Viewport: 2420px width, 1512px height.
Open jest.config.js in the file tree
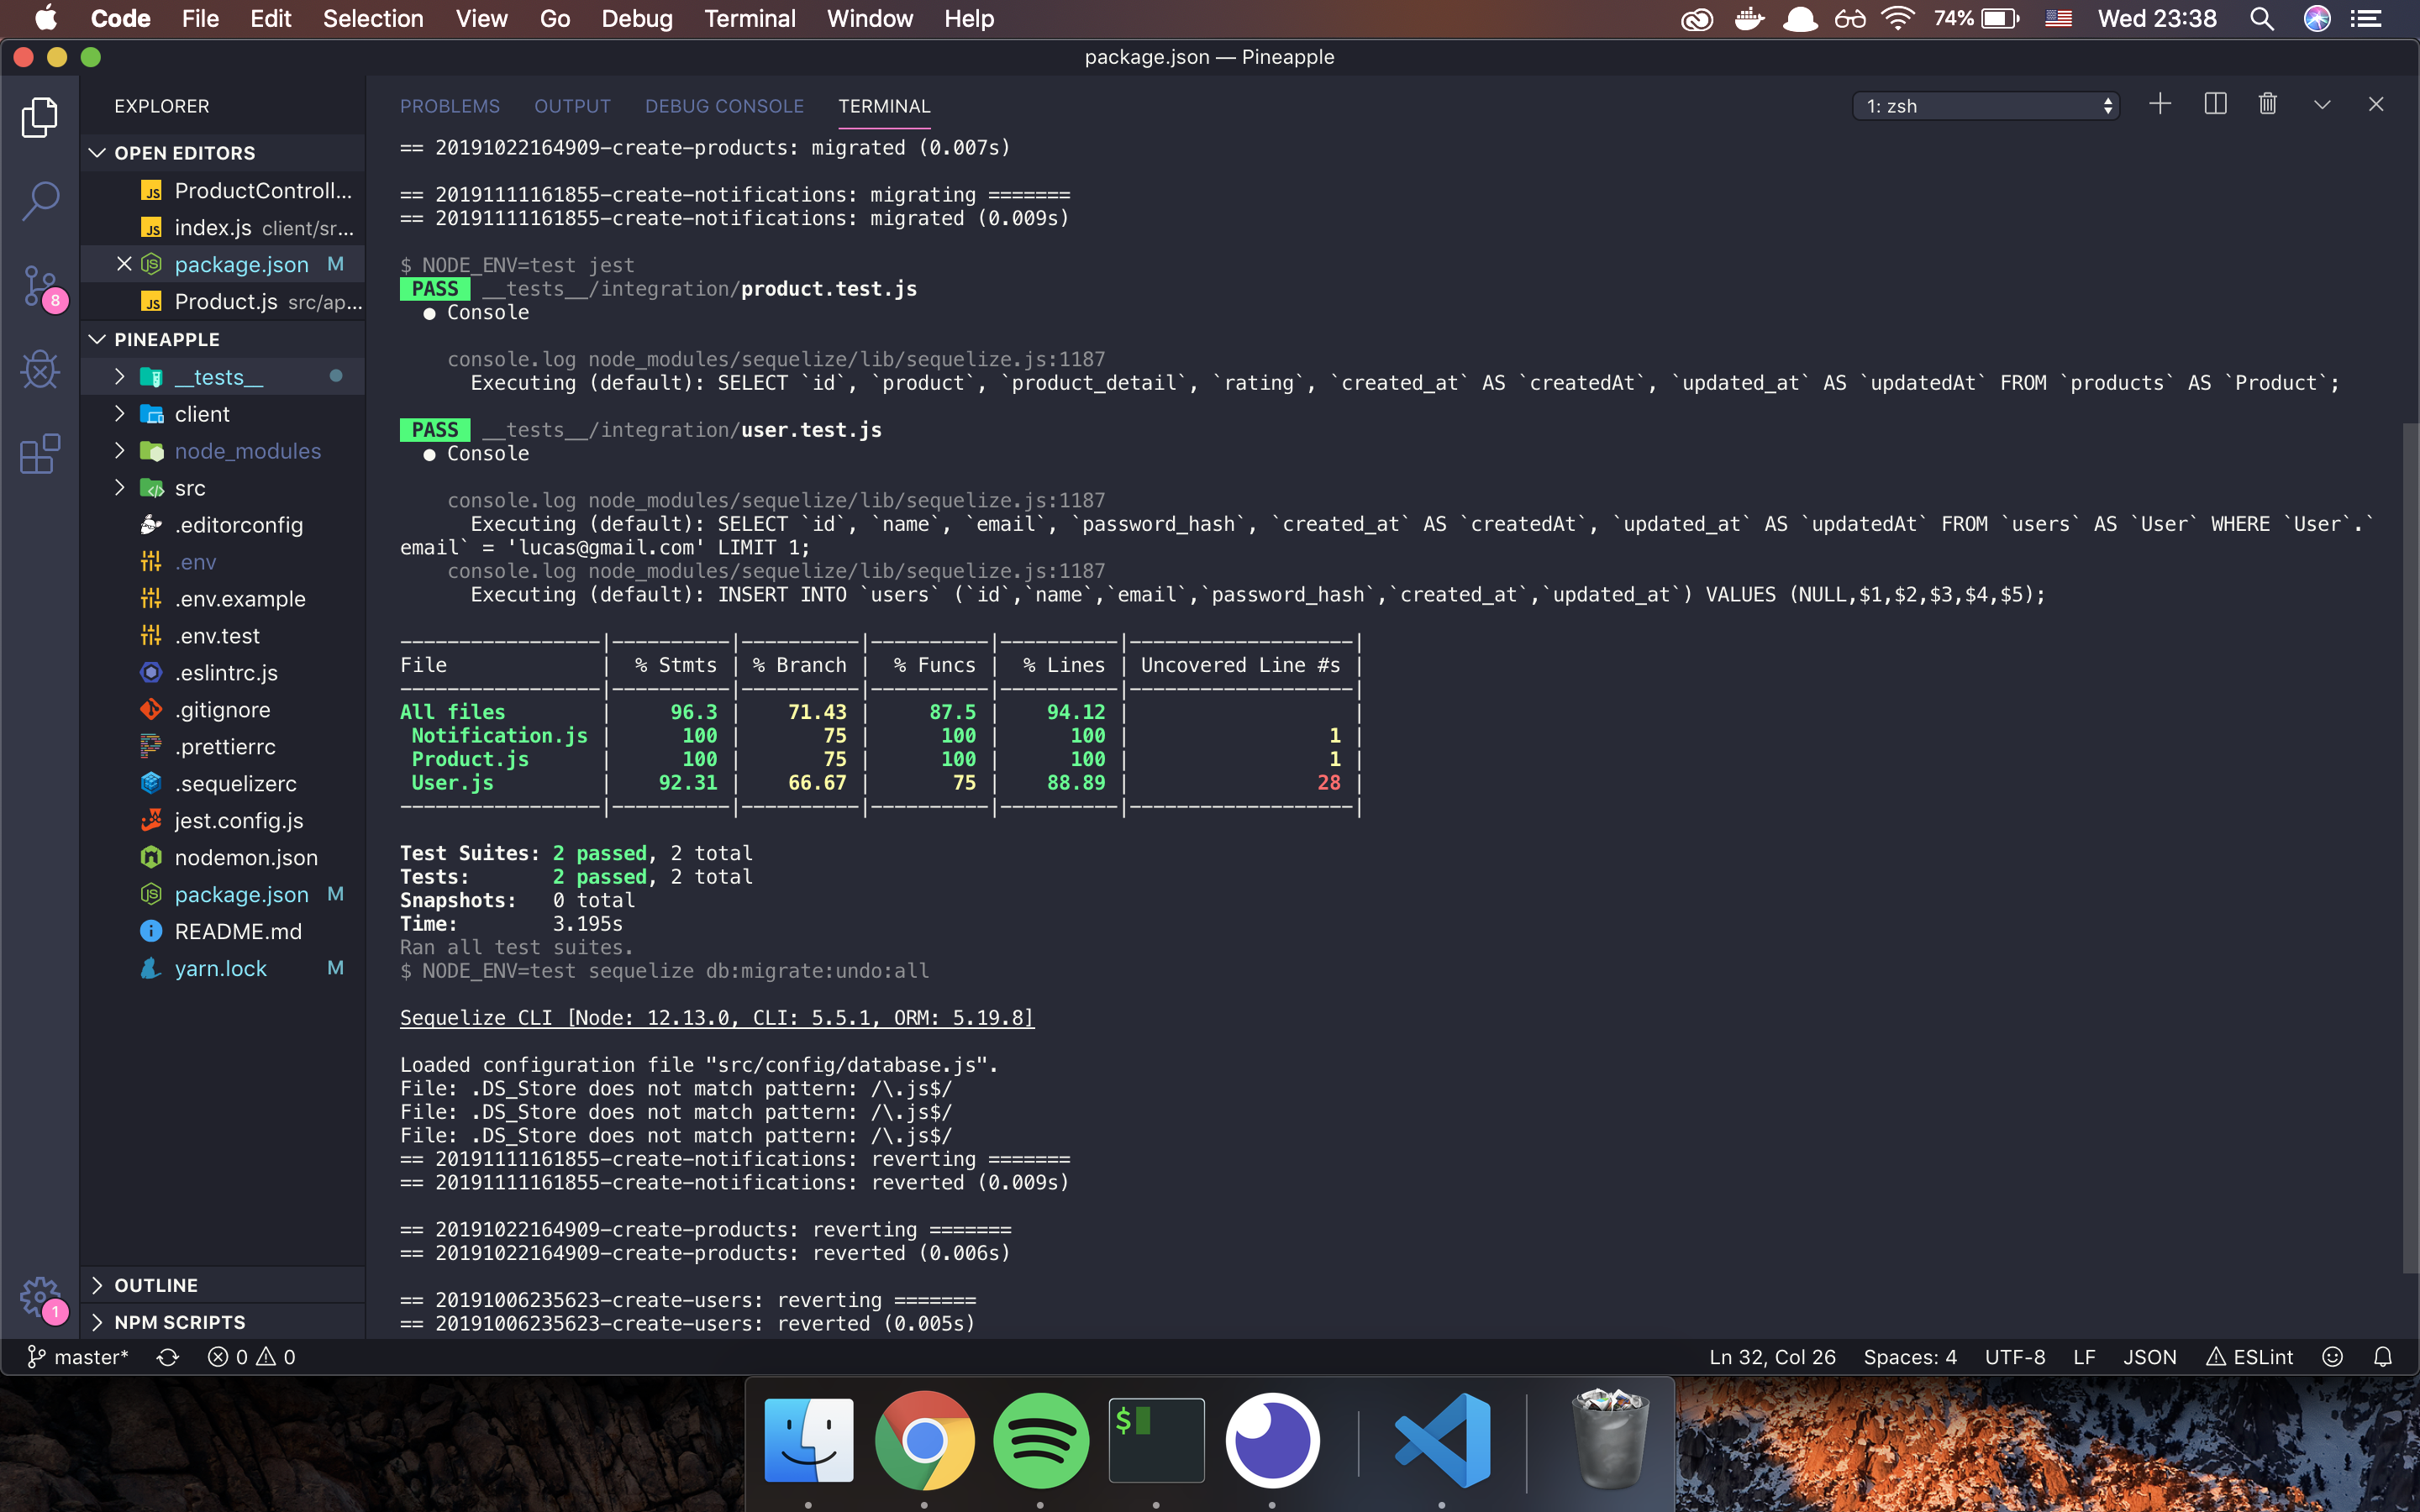pos(222,821)
